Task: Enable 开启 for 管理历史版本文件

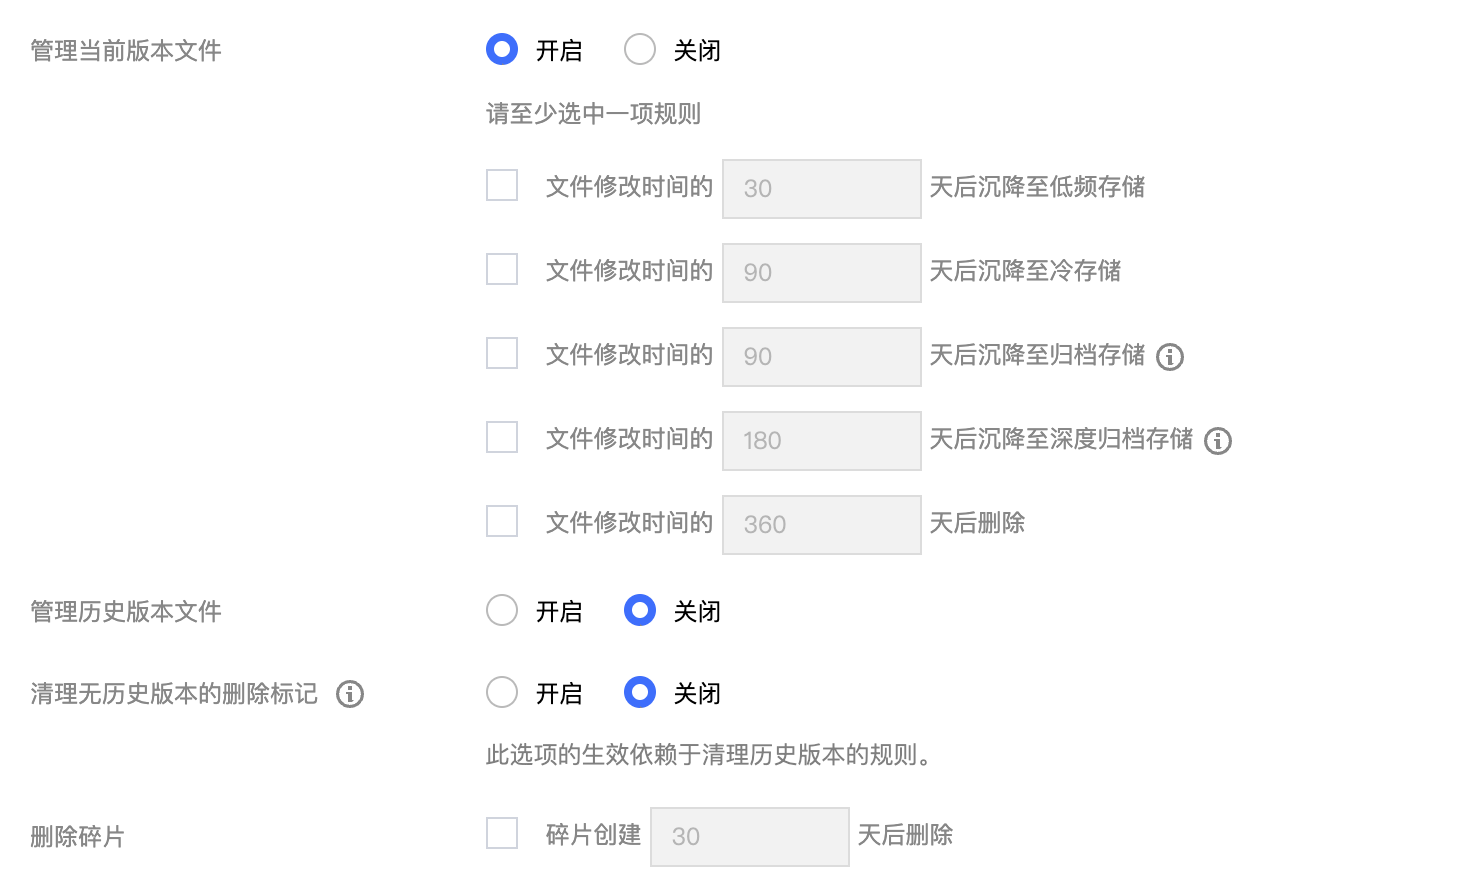Action: 502,610
